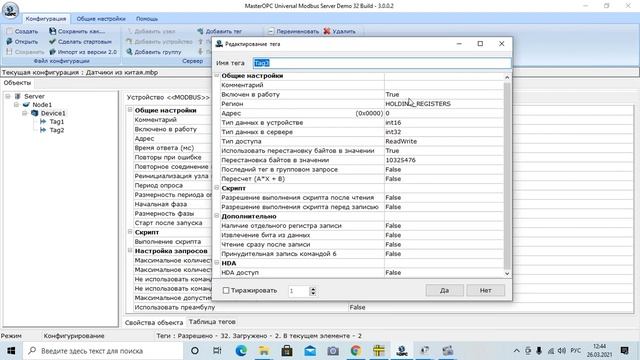
Task: Click Добавить группу icon
Action: coord(129,52)
